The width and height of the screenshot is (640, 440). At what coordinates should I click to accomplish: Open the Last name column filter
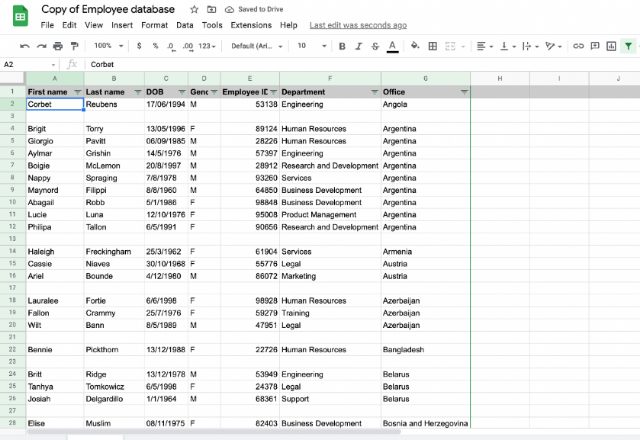[138, 92]
